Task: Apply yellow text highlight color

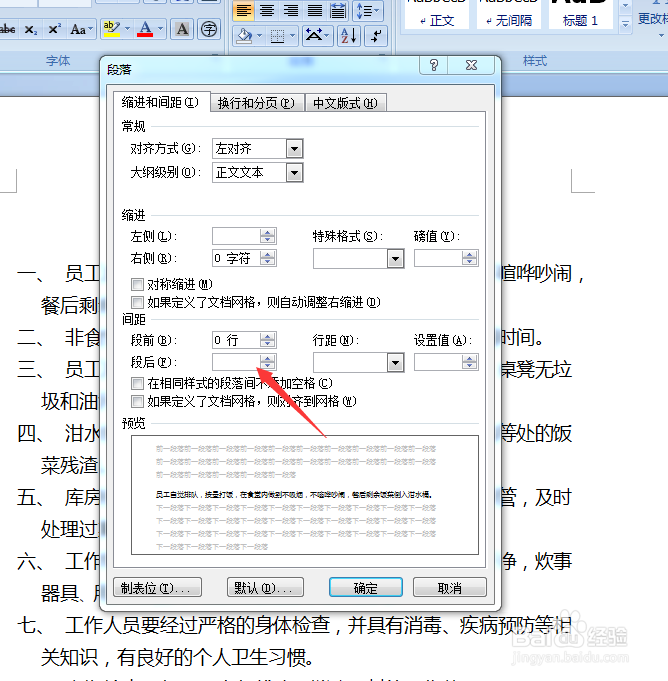Action: (112, 30)
